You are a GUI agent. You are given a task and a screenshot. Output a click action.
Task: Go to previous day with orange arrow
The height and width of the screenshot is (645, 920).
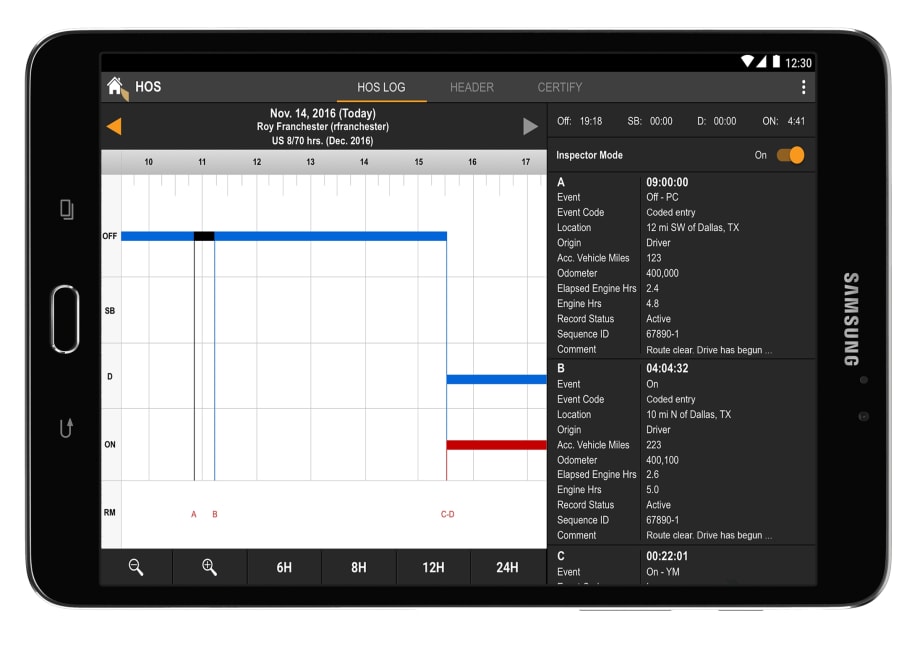tap(114, 126)
